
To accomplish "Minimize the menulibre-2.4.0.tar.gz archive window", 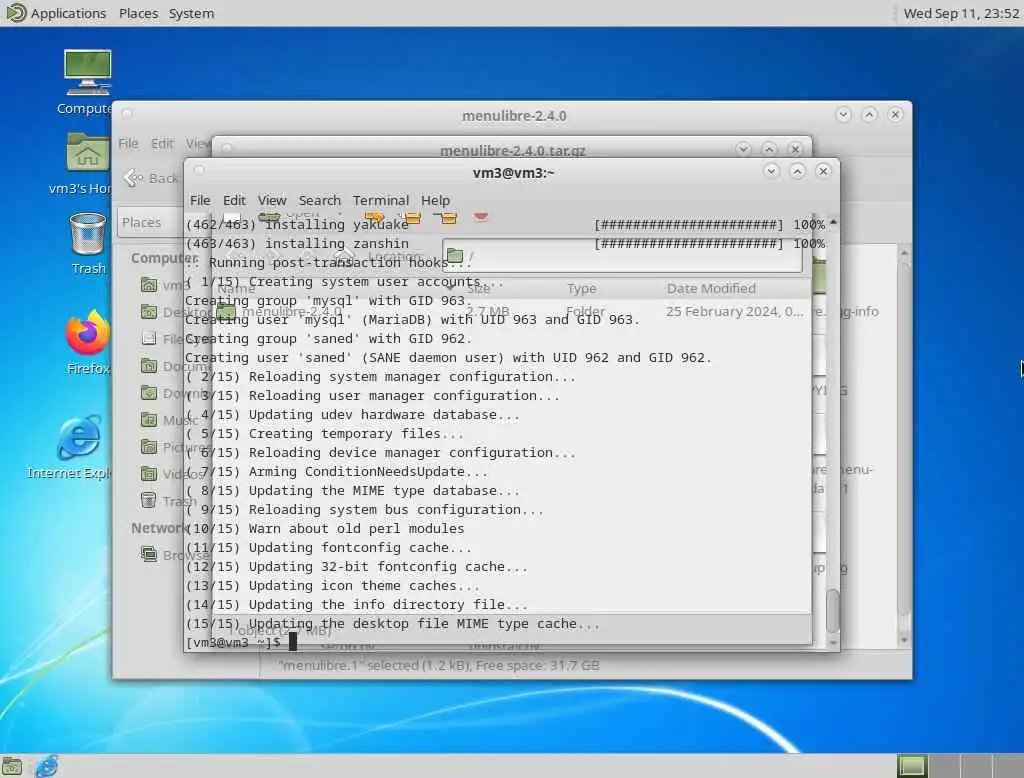I will (743, 149).
